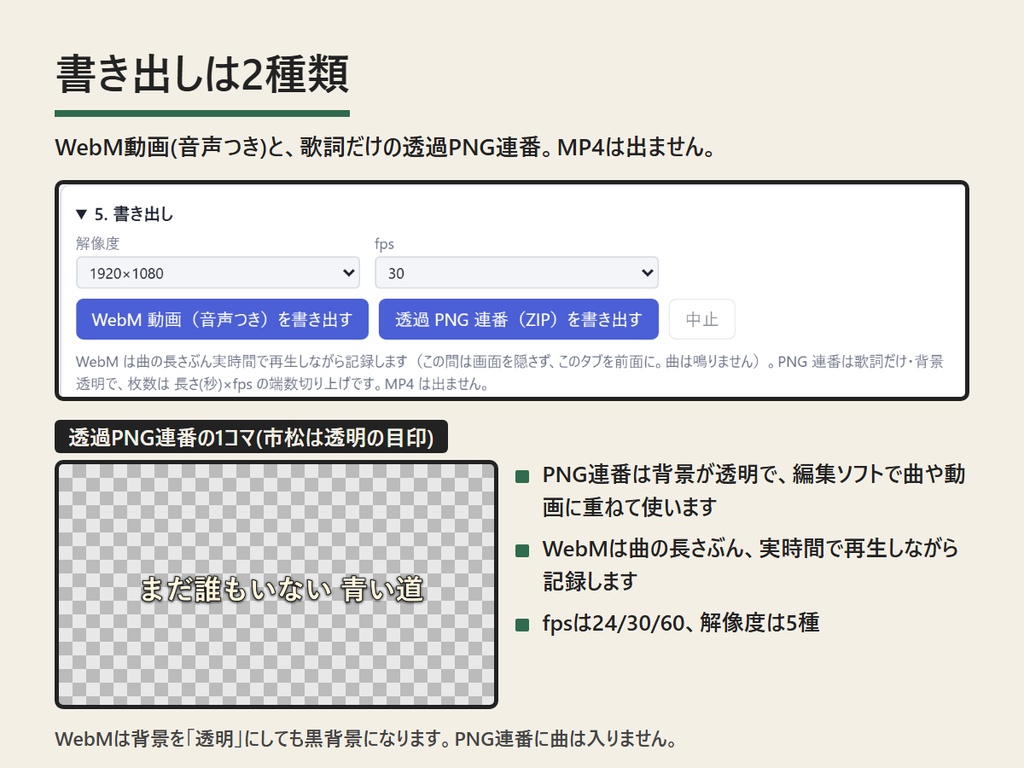Click the 中止 button
Screen dimensions: 1024x768
pyautogui.click(x=702, y=319)
